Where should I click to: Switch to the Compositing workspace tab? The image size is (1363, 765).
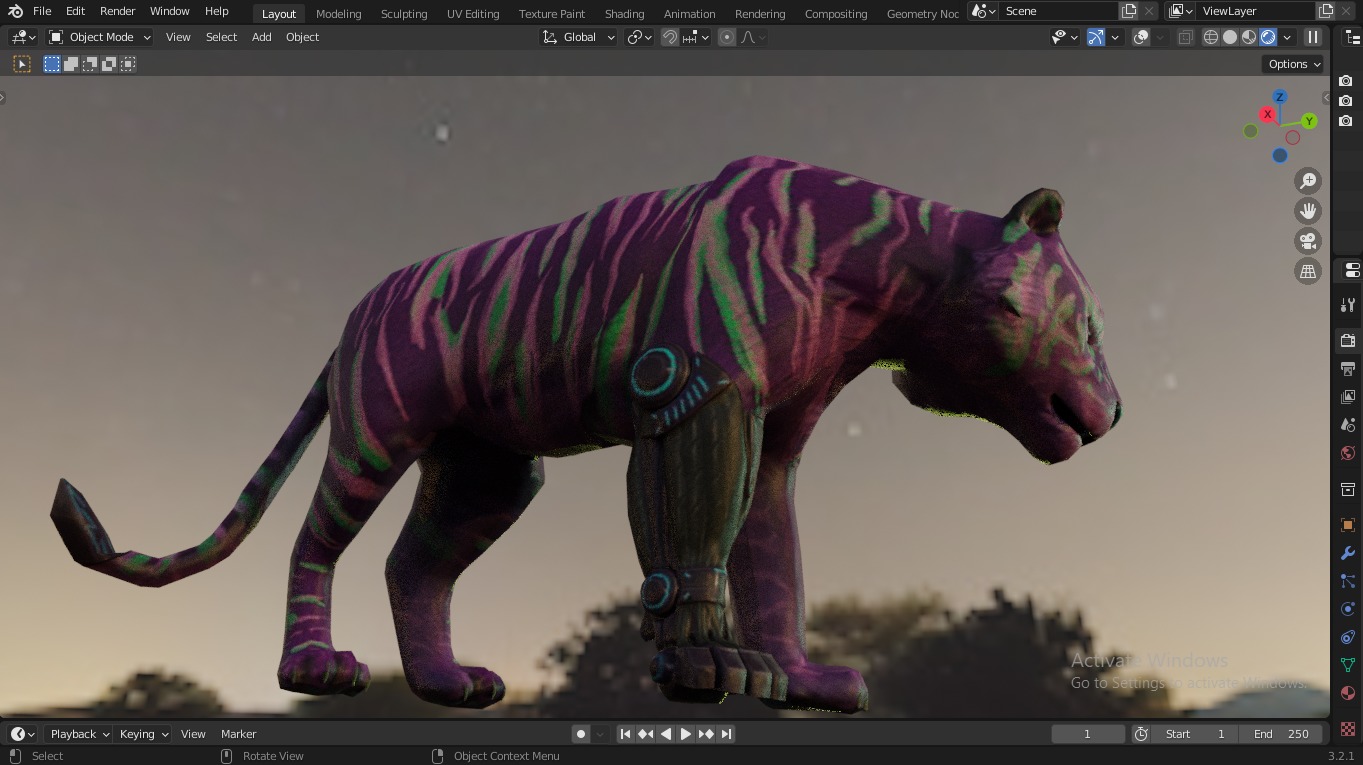836,14
